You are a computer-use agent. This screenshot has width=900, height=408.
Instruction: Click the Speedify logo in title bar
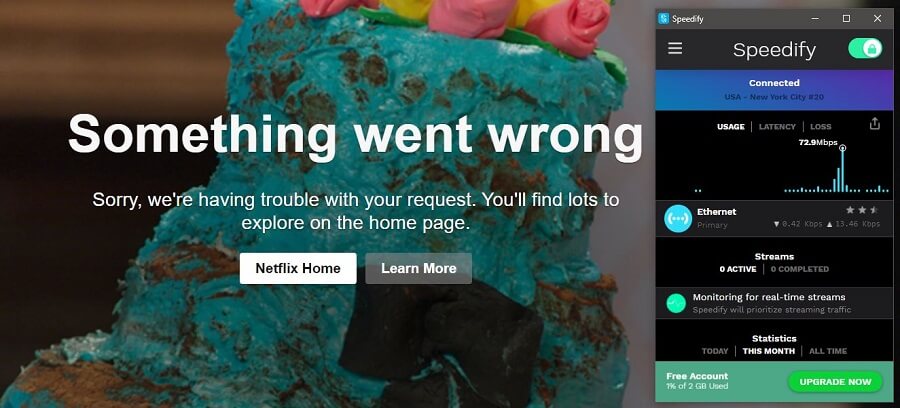pyautogui.click(x=664, y=19)
